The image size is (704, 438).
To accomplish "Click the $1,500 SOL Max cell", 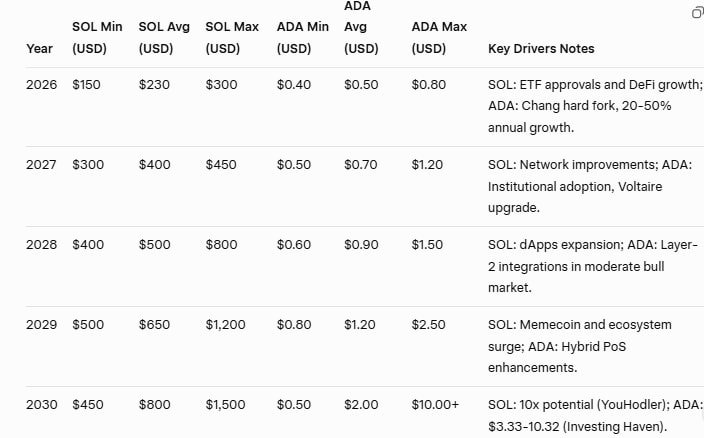I will coord(225,405).
